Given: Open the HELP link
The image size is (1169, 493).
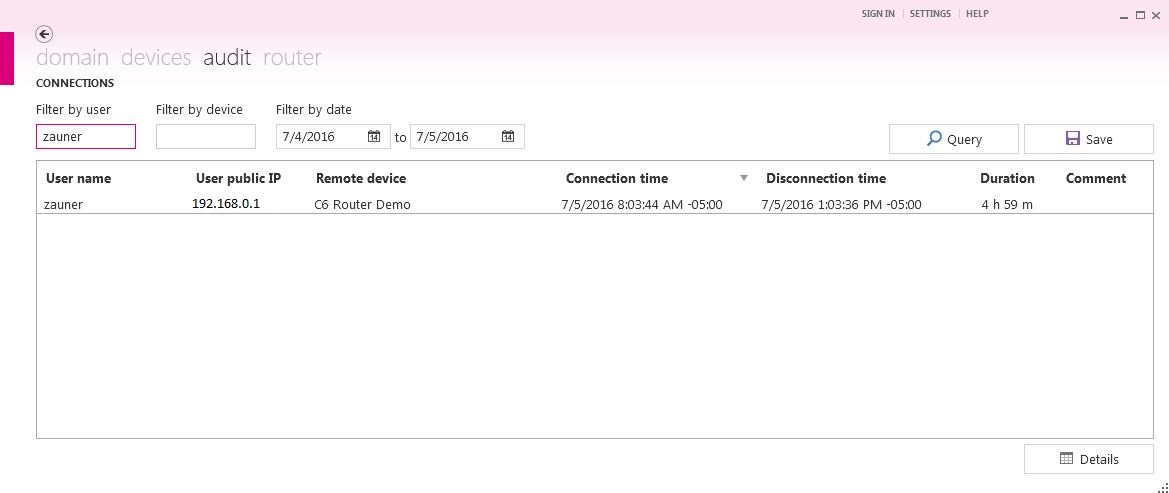Looking at the screenshot, I should [977, 13].
